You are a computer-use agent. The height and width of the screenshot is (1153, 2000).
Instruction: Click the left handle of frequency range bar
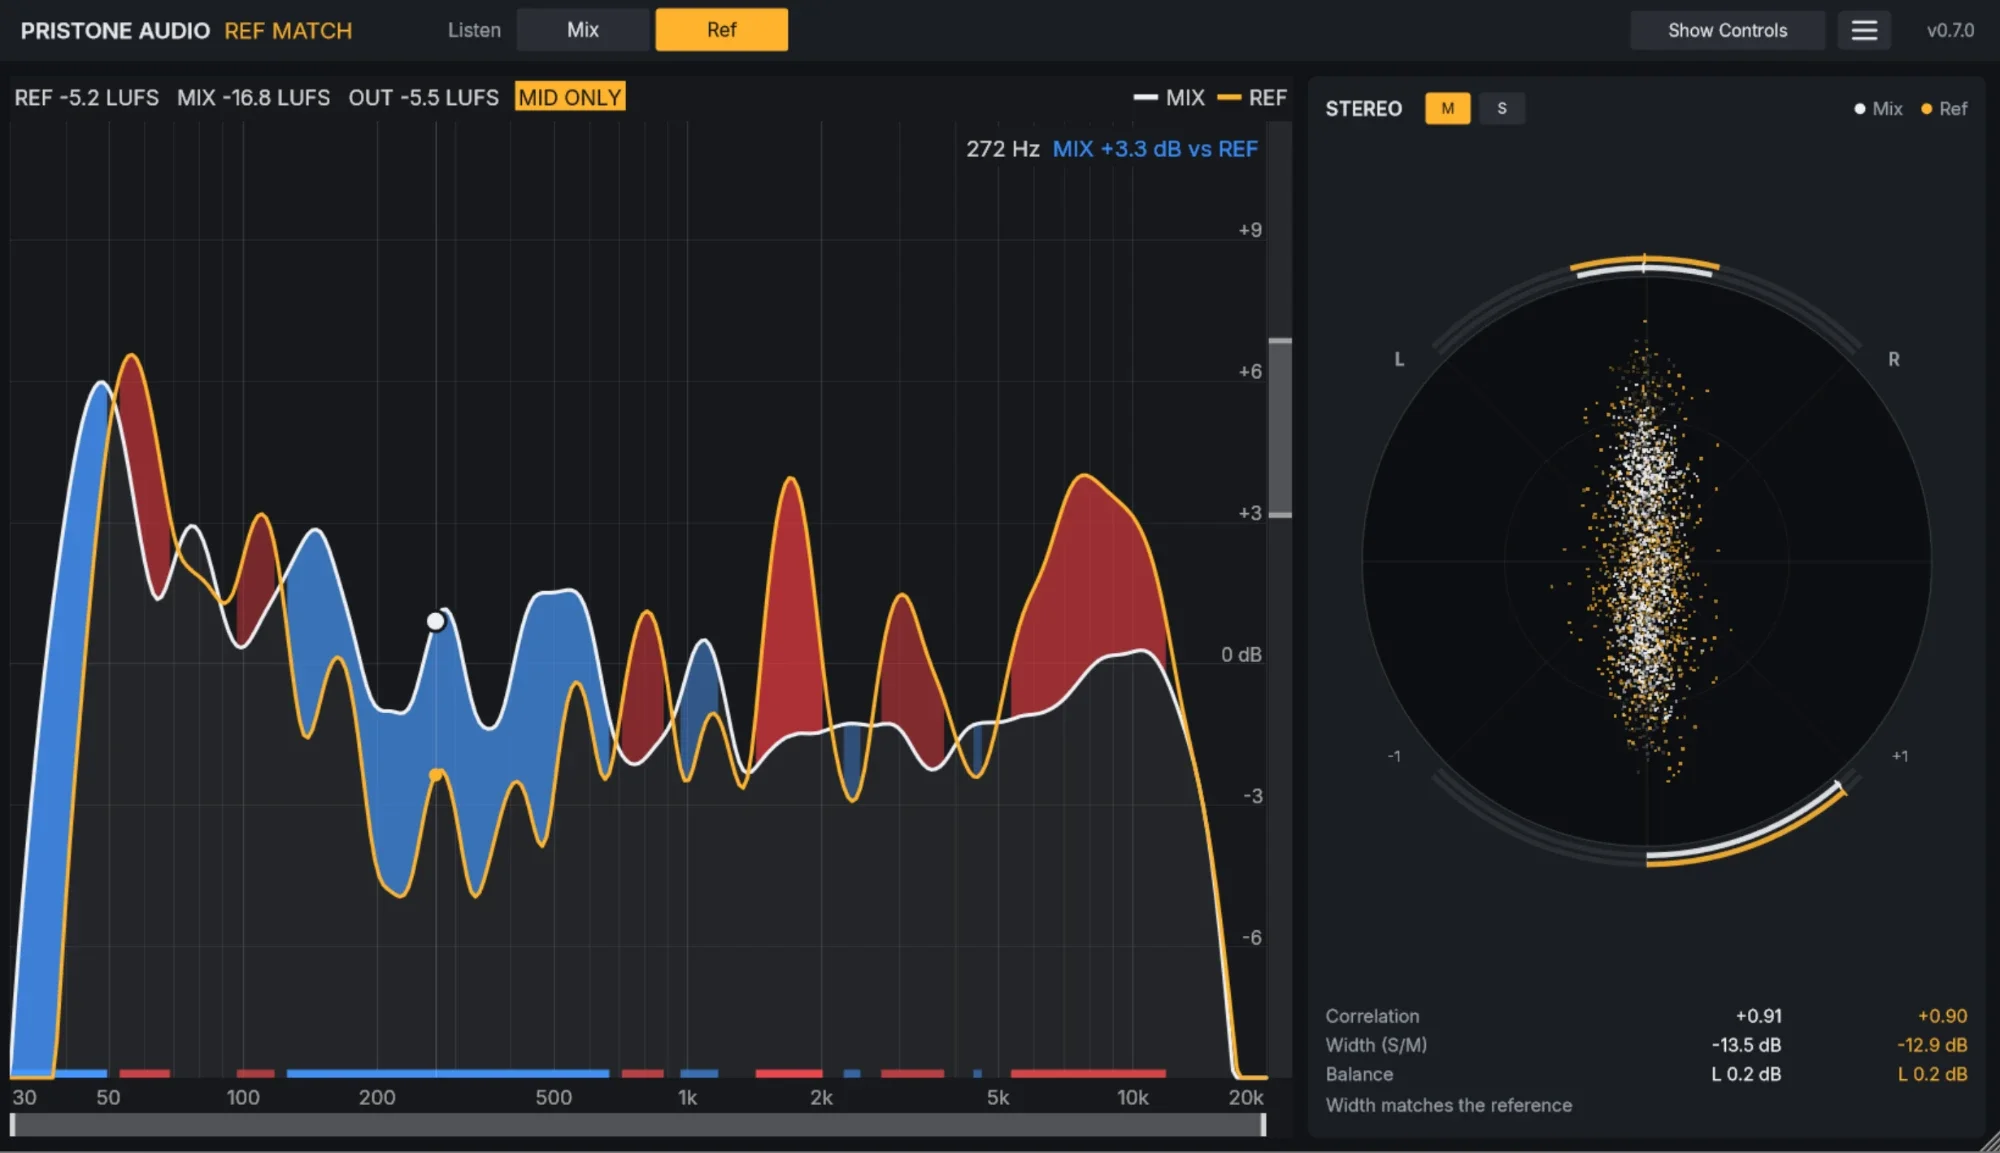(x=13, y=1125)
